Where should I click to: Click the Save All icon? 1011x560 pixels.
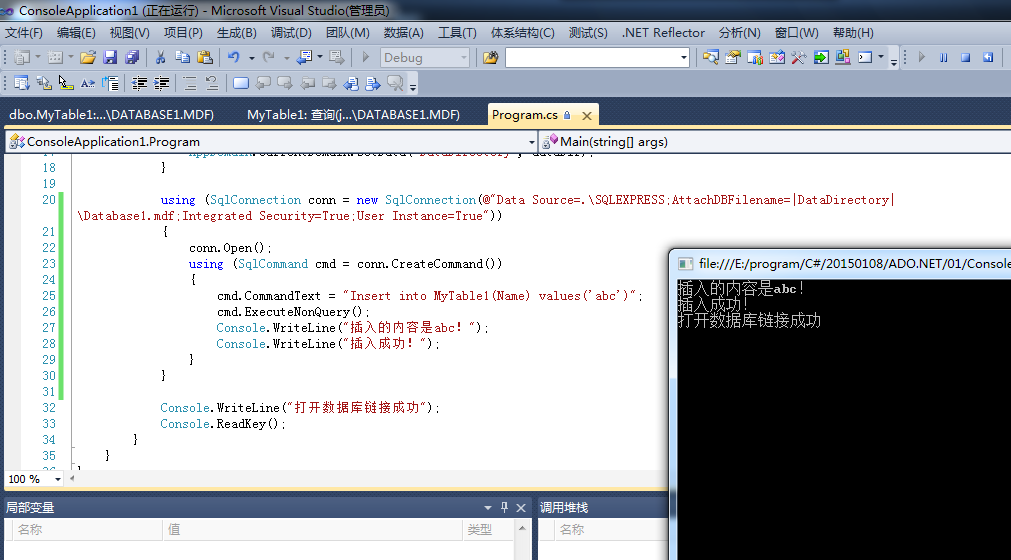[132, 57]
